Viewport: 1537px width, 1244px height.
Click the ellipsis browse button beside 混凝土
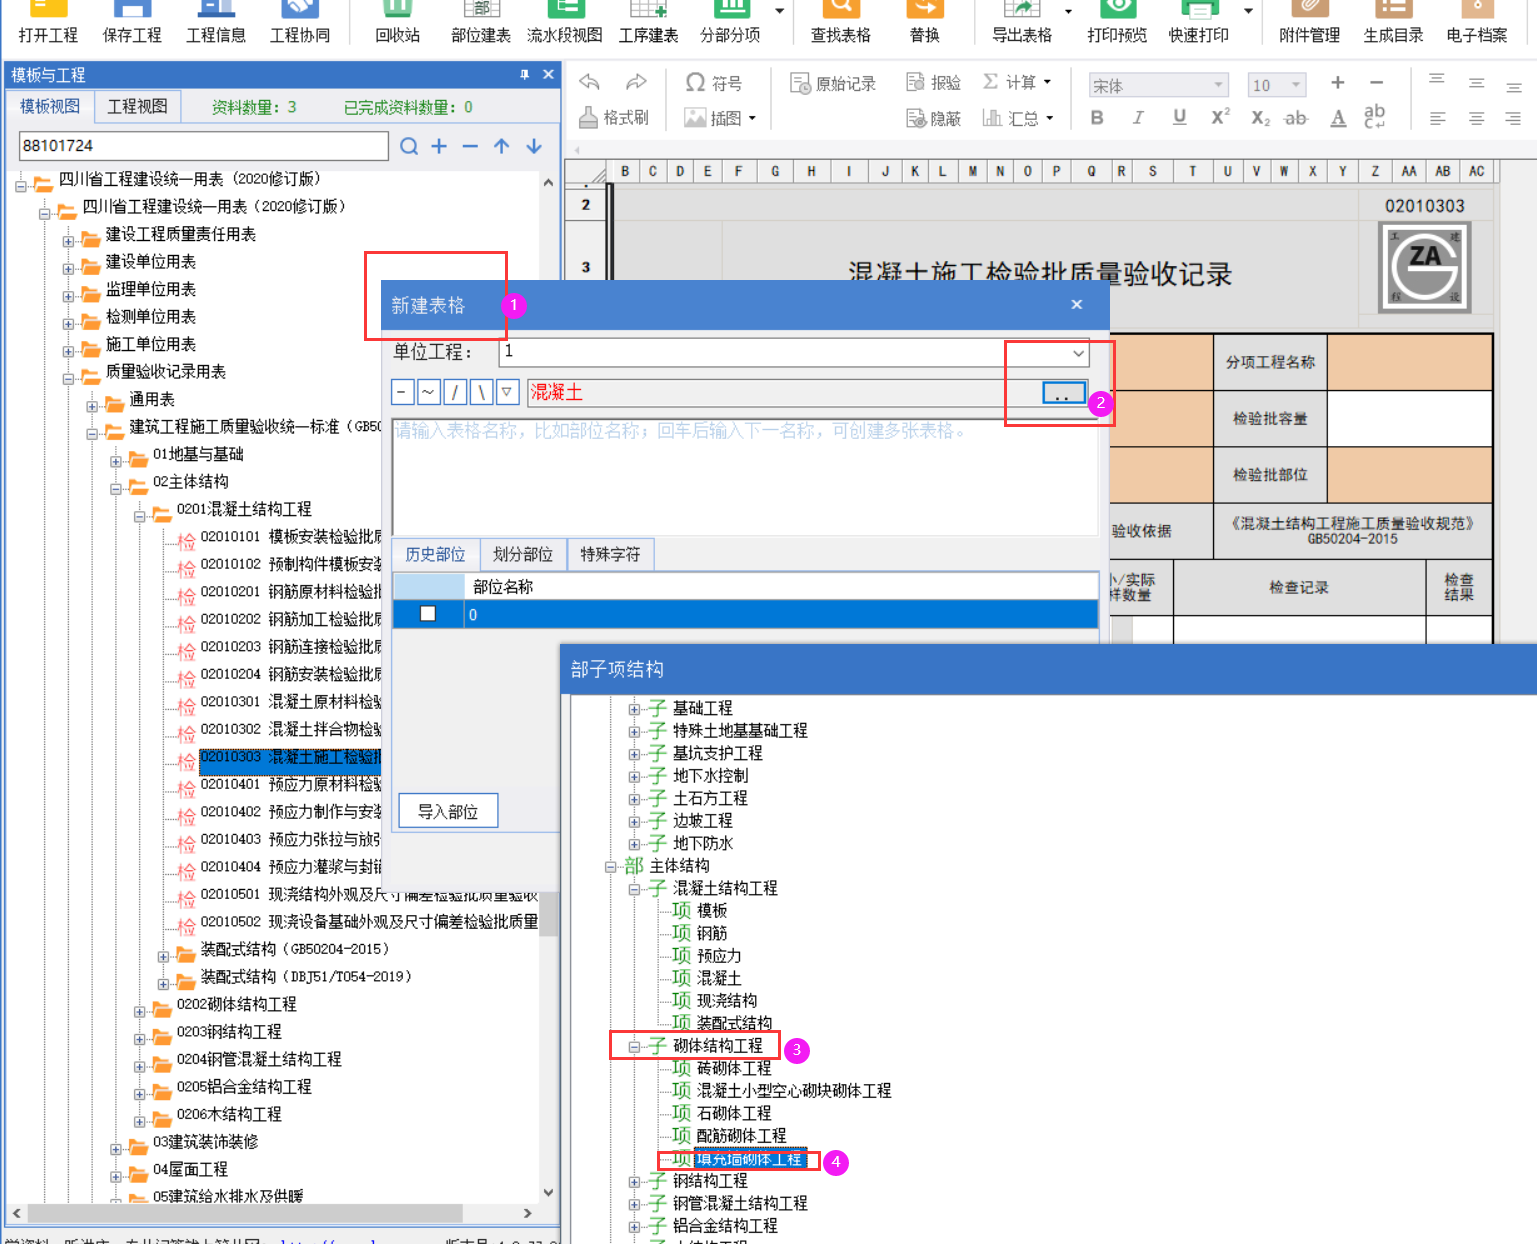pos(1063,392)
